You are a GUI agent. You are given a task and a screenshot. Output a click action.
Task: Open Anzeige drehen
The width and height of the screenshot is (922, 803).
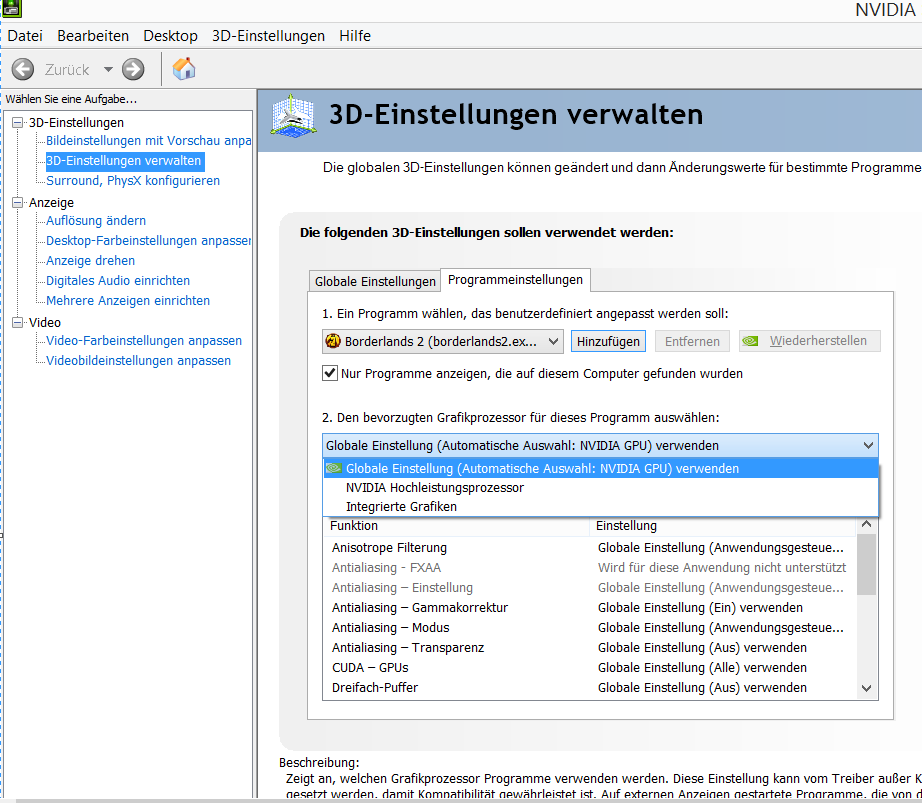click(x=91, y=260)
